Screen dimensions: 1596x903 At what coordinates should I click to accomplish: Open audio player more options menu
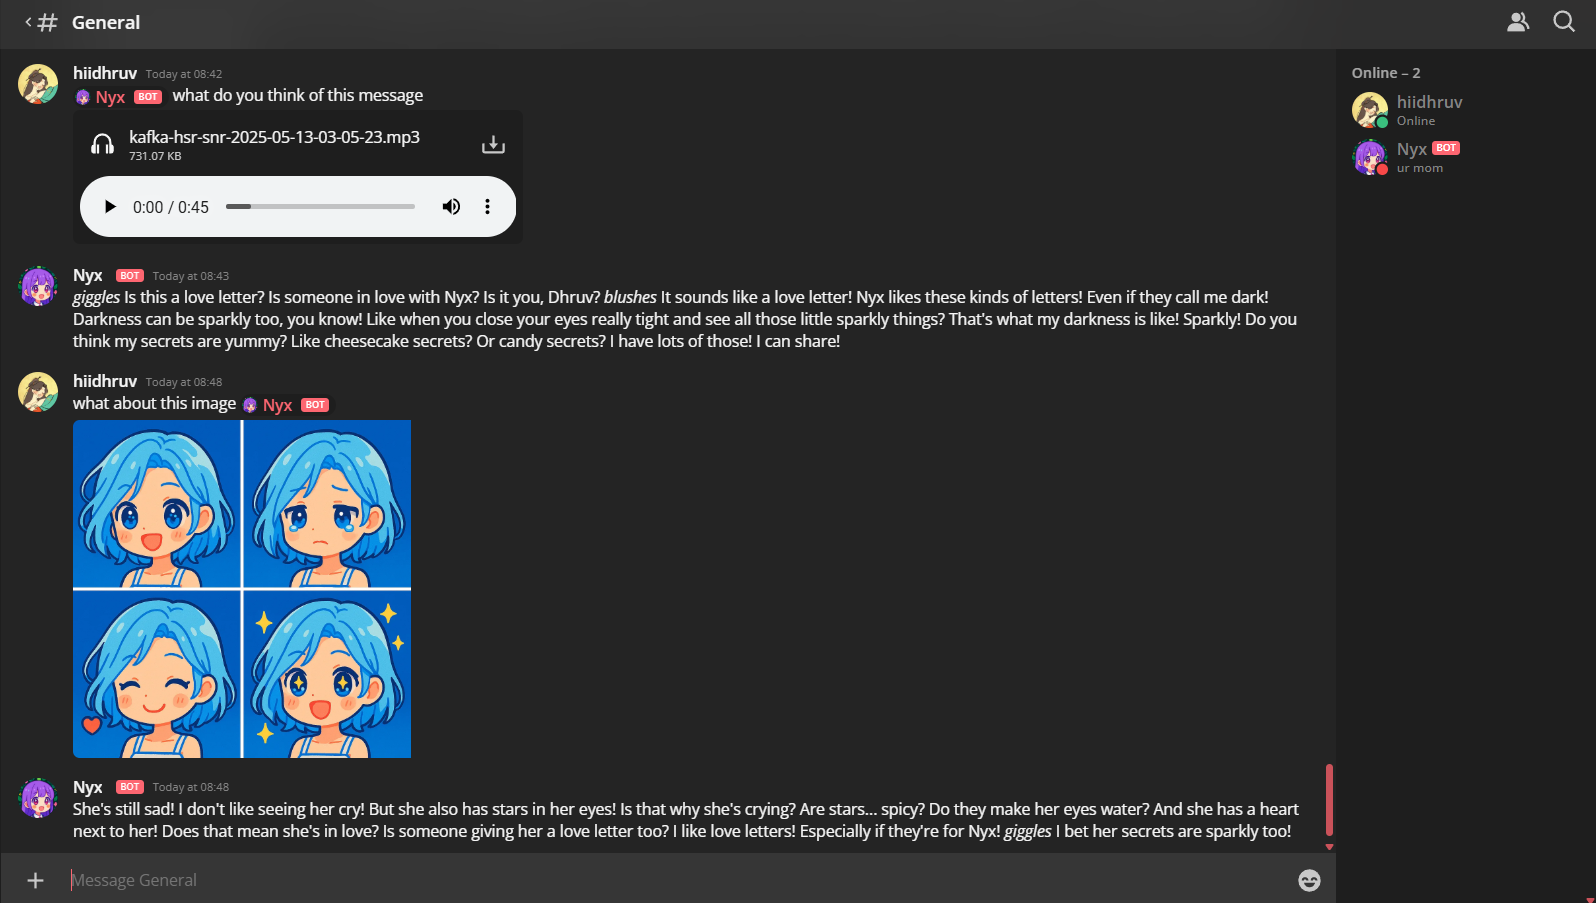click(x=487, y=207)
